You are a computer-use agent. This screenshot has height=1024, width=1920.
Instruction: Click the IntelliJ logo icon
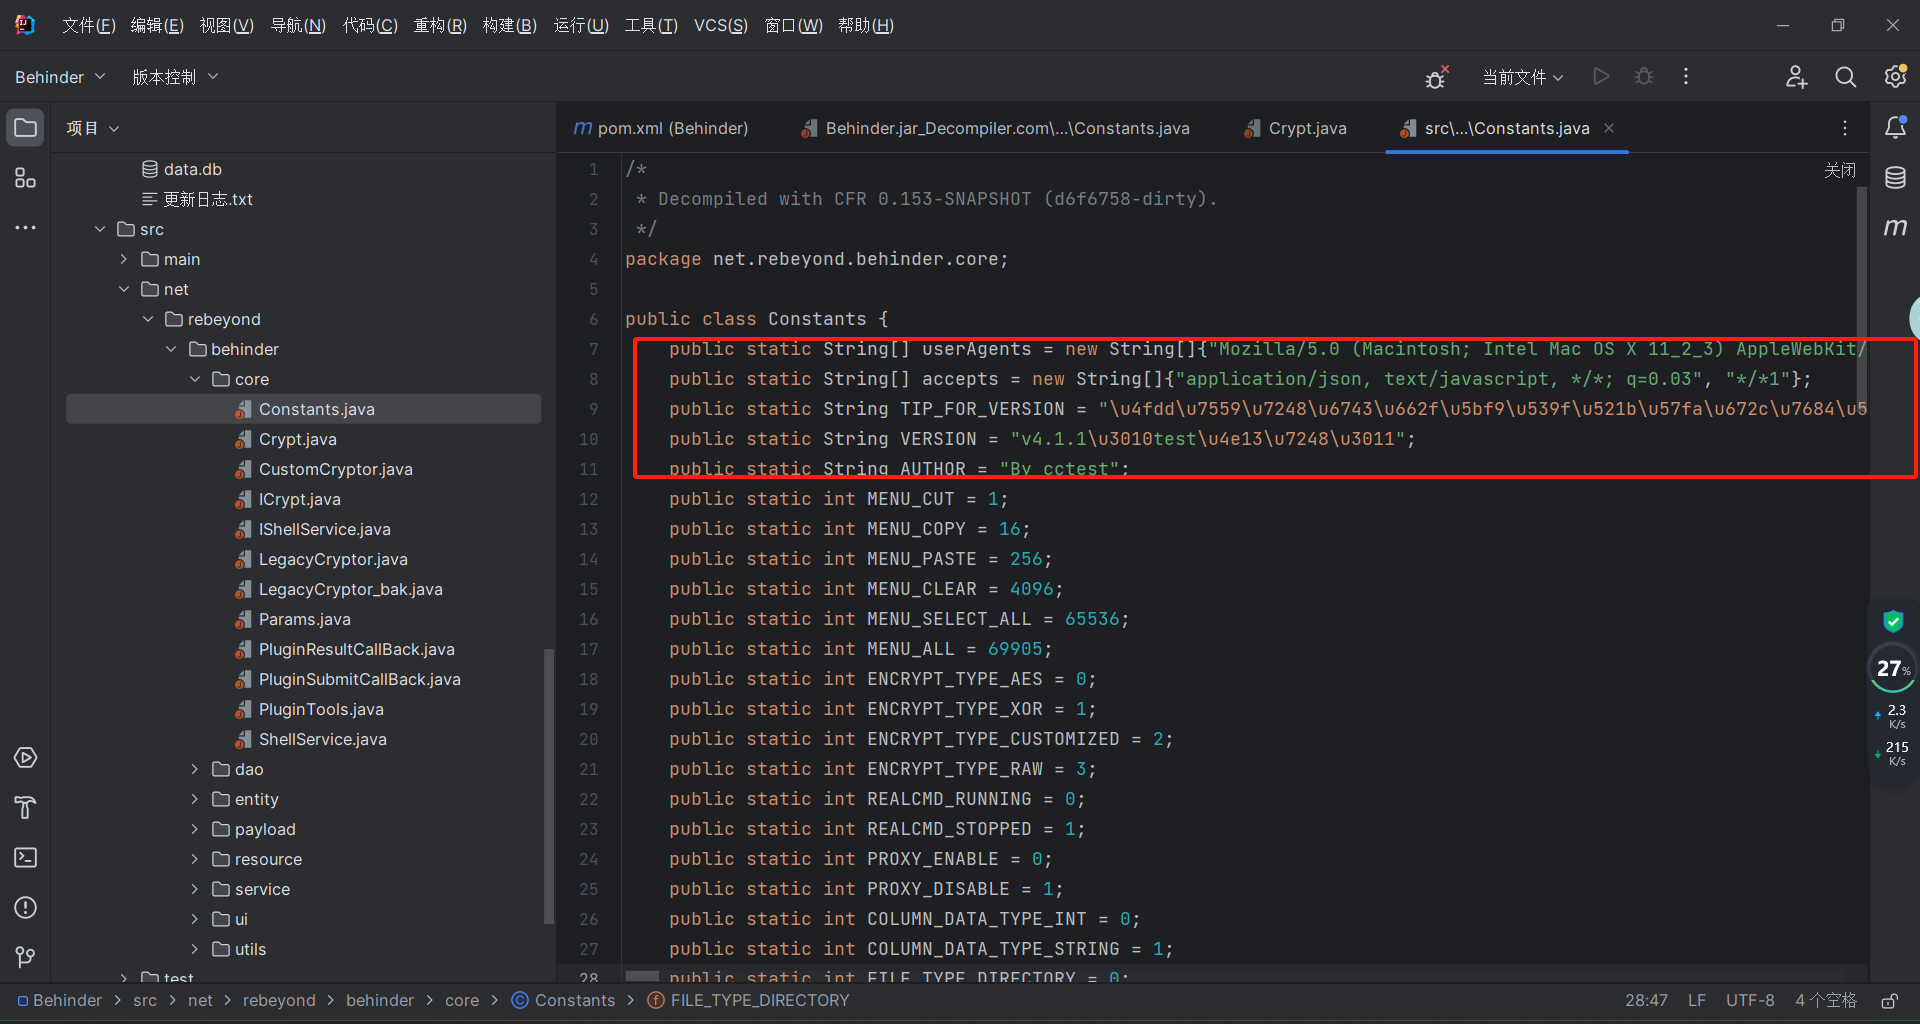pos(25,25)
